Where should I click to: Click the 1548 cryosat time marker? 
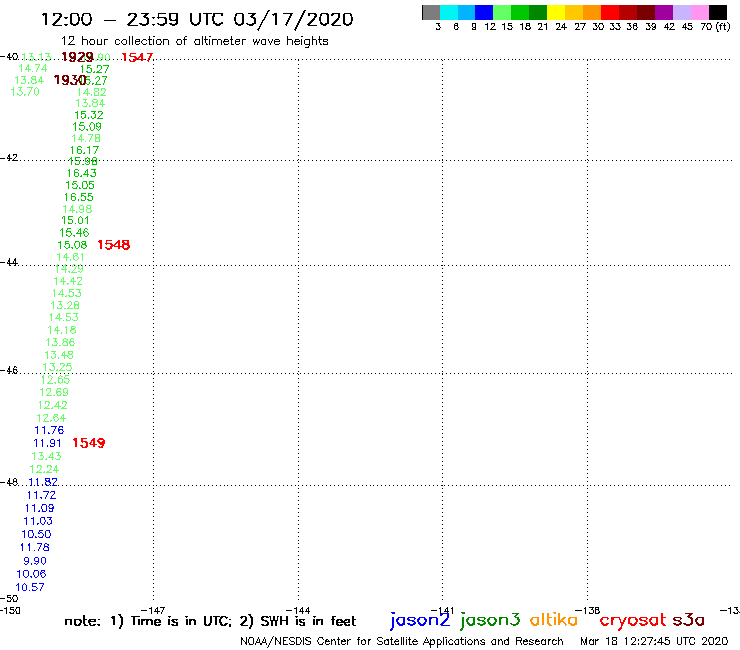tap(113, 245)
